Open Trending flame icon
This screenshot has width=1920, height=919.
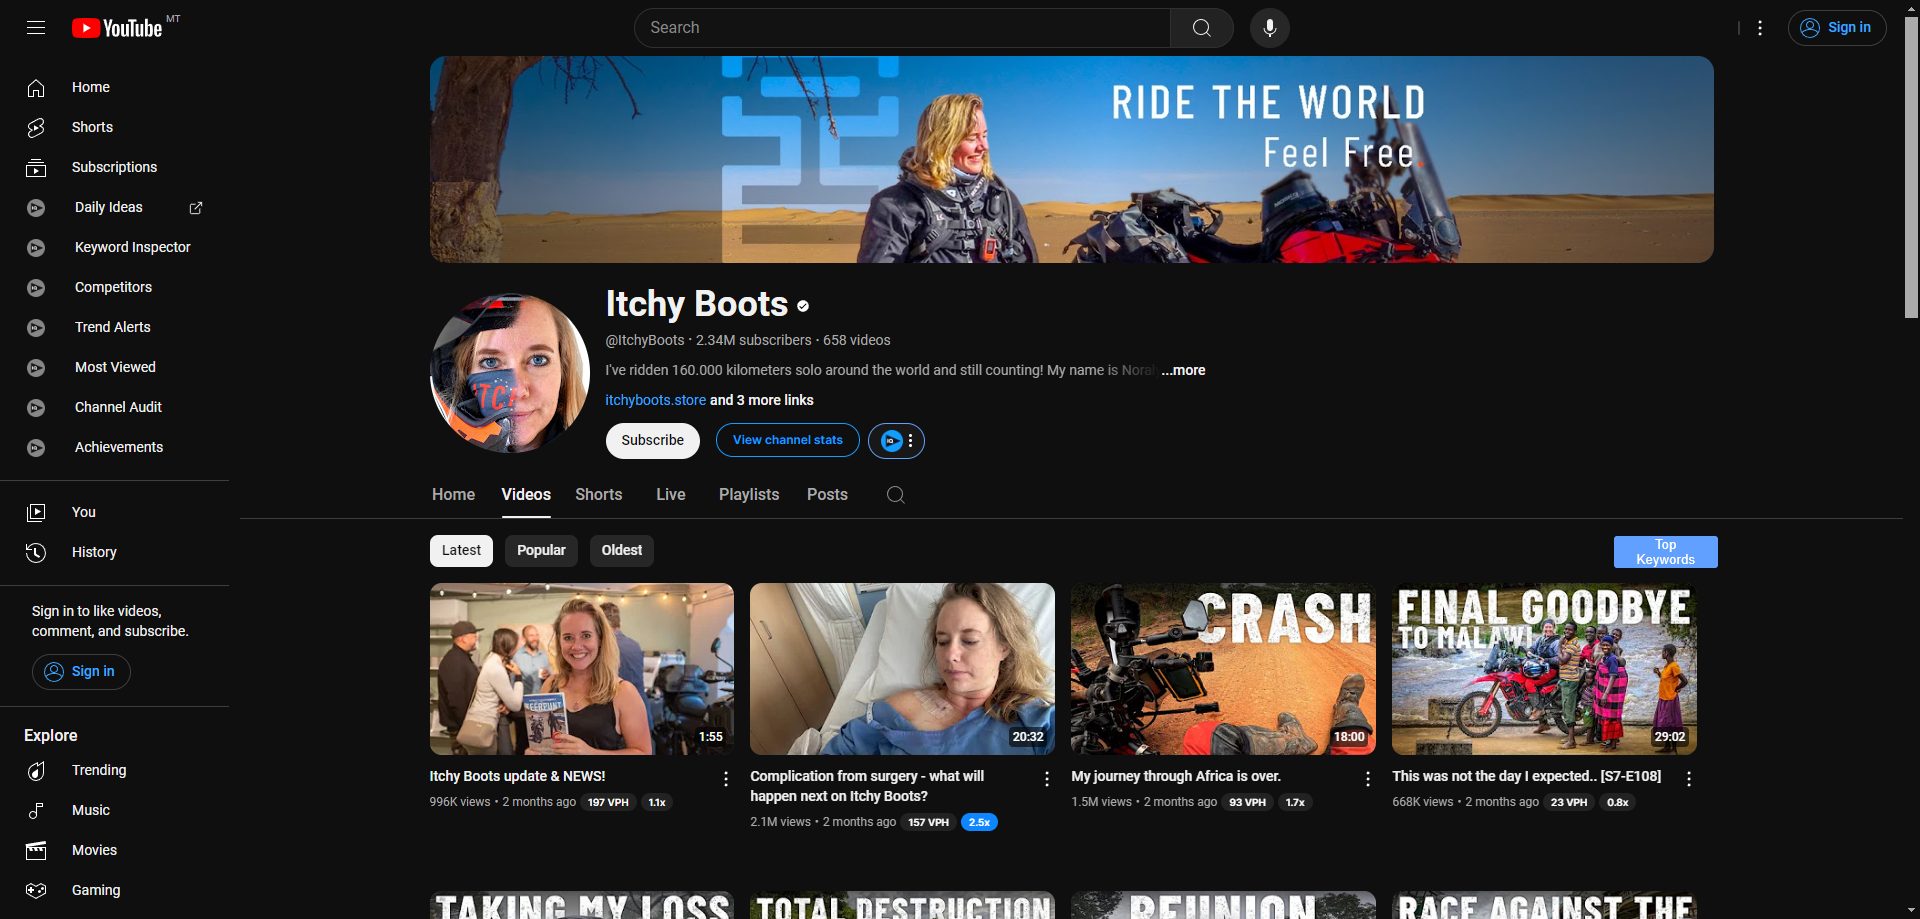(36, 771)
